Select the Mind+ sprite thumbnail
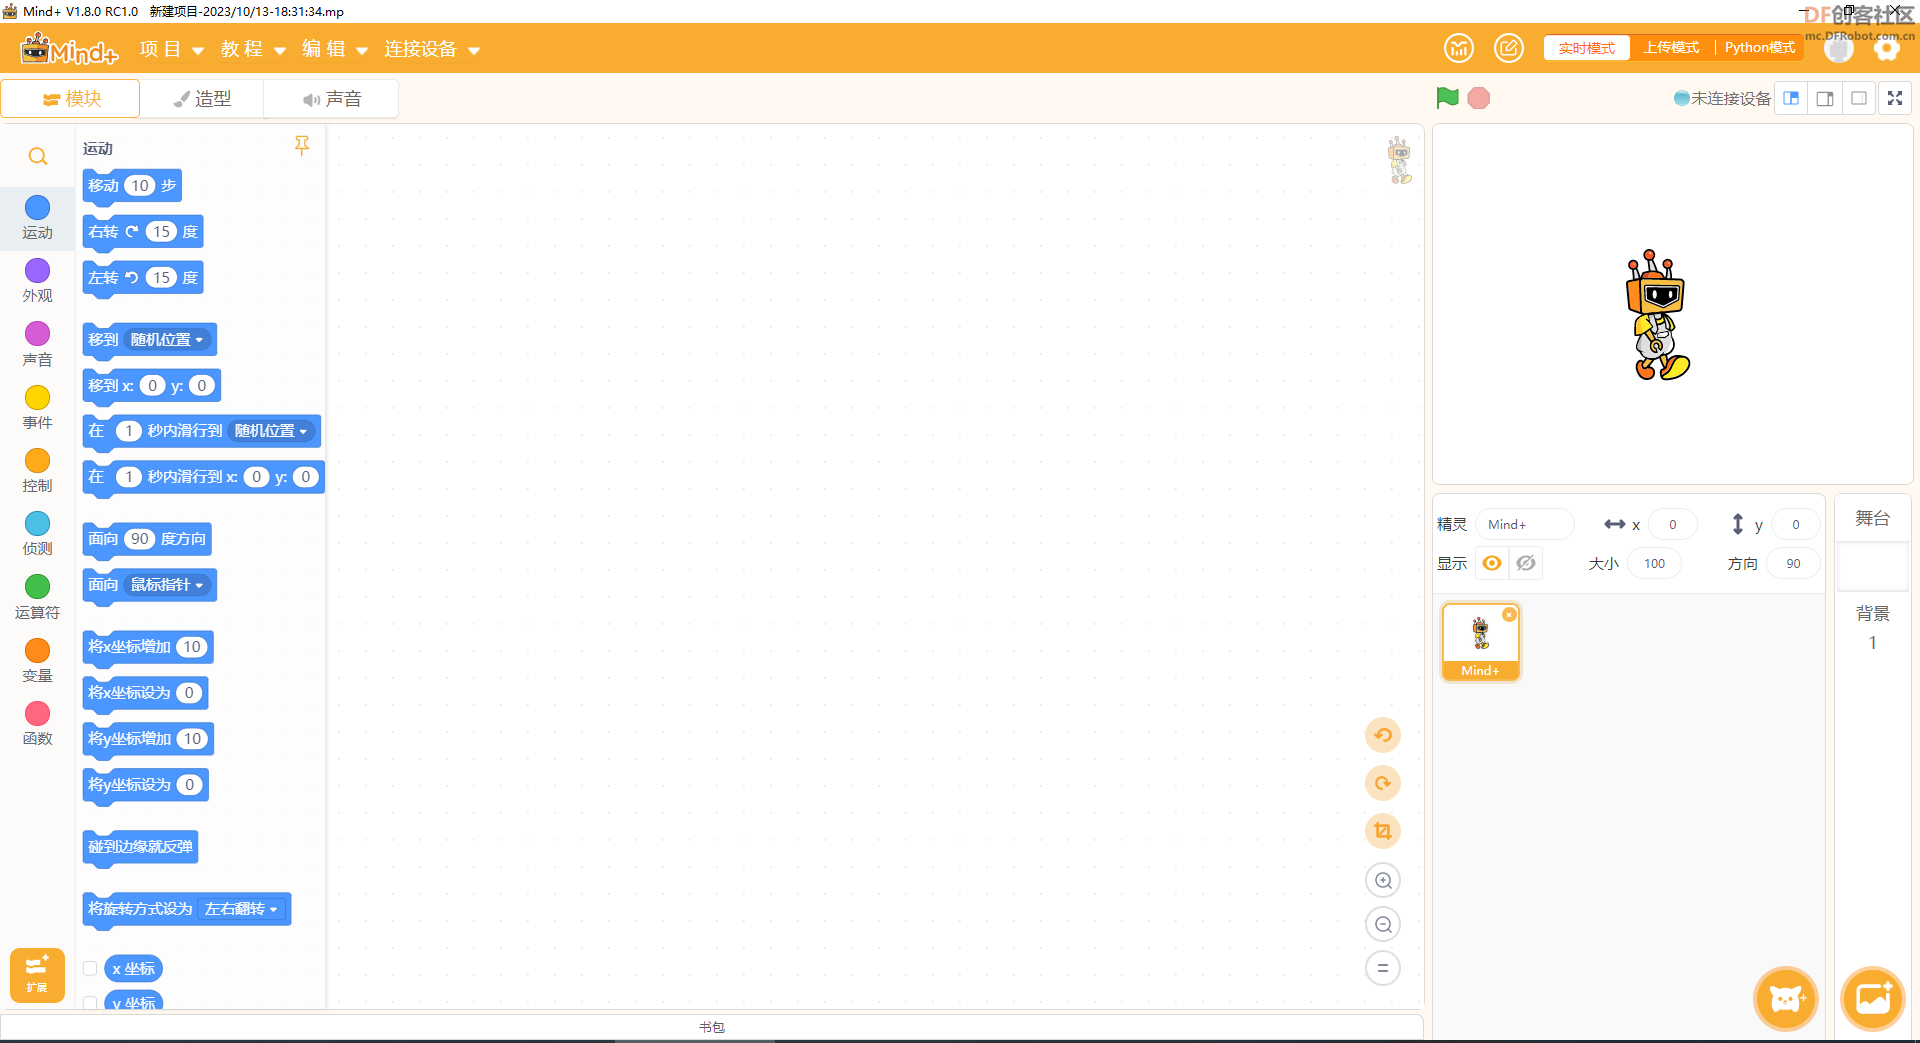 [x=1481, y=641]
